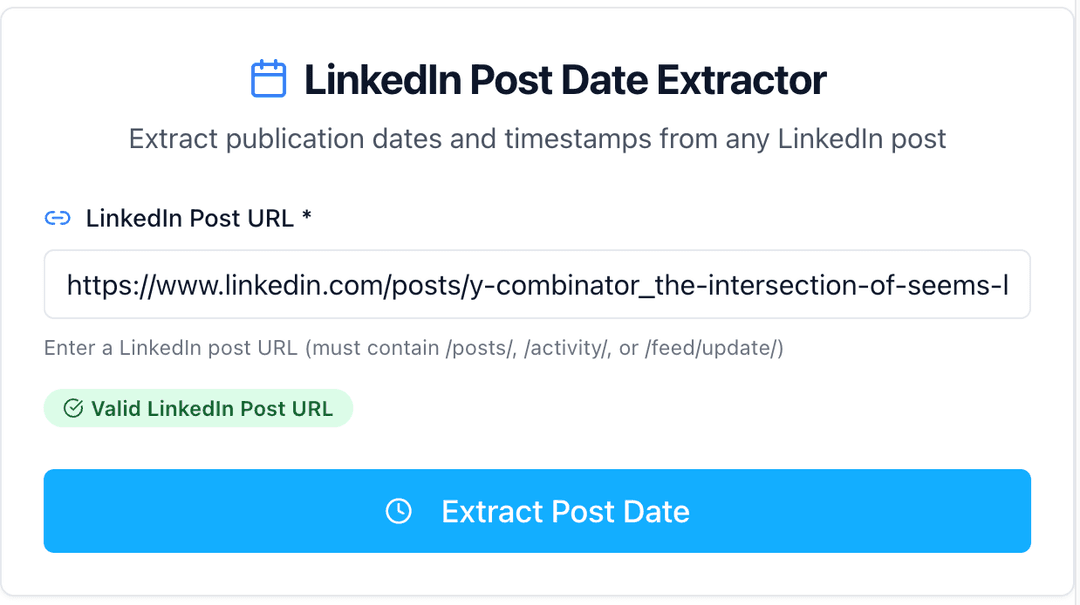The image size is (1080, 605).
Task: Focus the LinkedIn Post URL input field
Action: [x=537, y=285]
